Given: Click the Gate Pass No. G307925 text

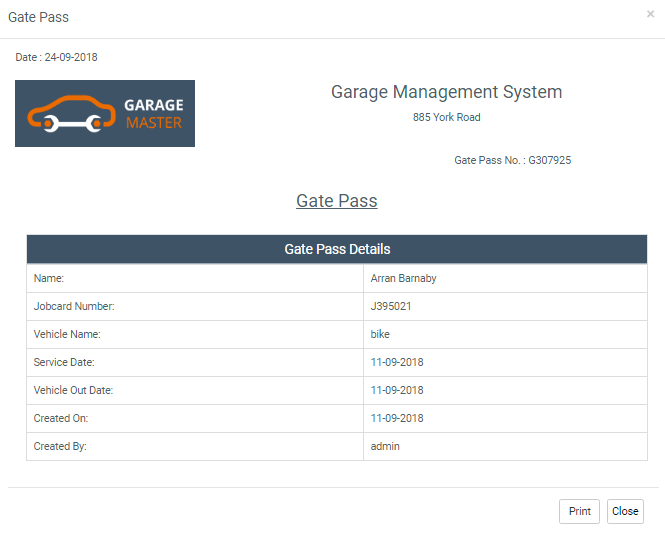Looking at the screenshot, I should click(512, 160).
